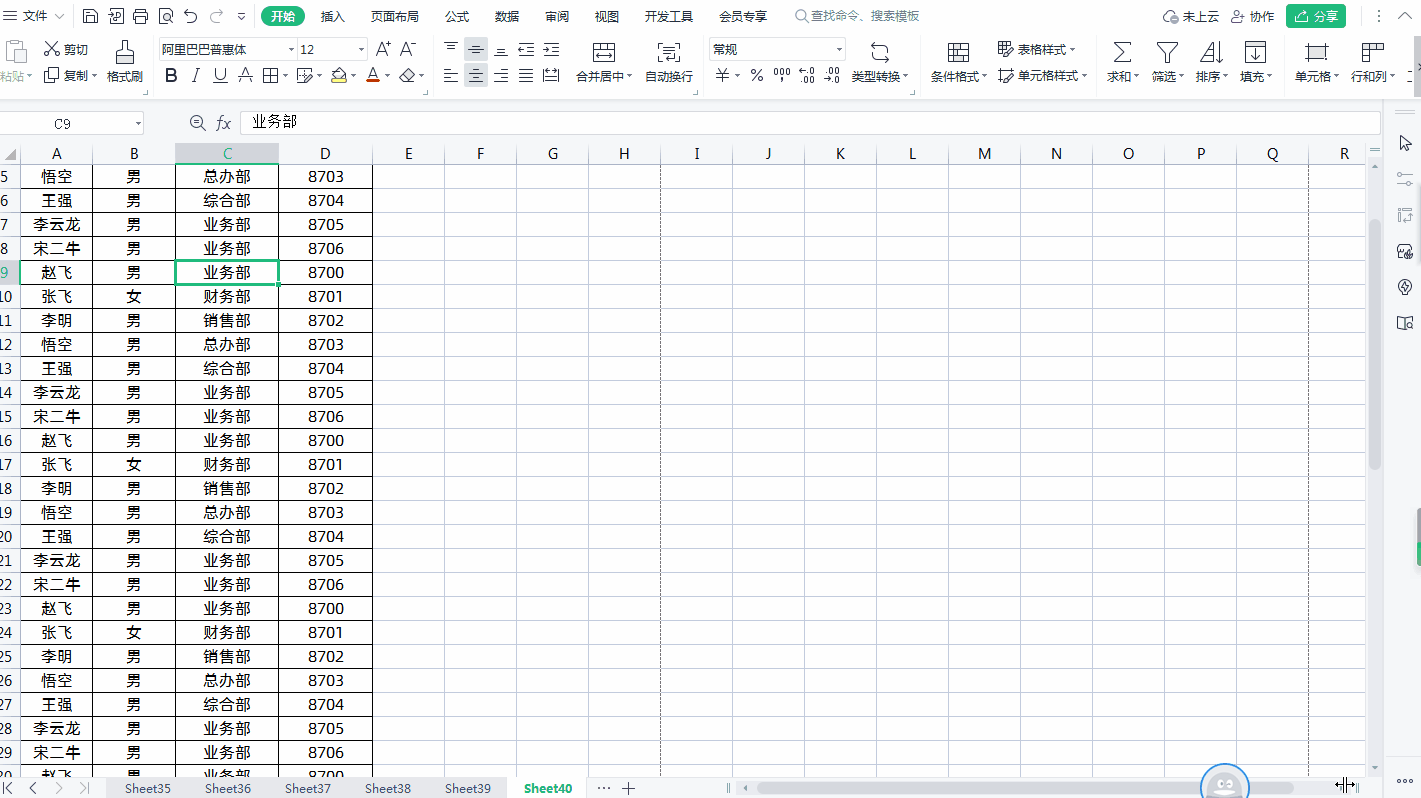Viewport: 1421px width, 798px height.
Task: Click the search commands box (查找命令)
Action: (857, 16)
